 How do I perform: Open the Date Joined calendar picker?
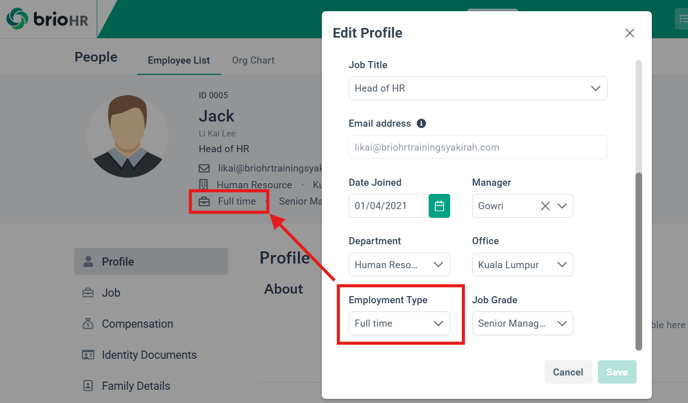click(x=439, y=206)
